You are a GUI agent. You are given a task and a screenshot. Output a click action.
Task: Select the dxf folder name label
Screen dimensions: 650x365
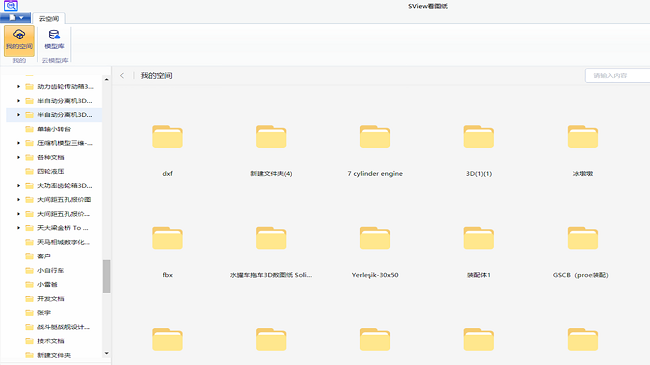coord(167,173)
